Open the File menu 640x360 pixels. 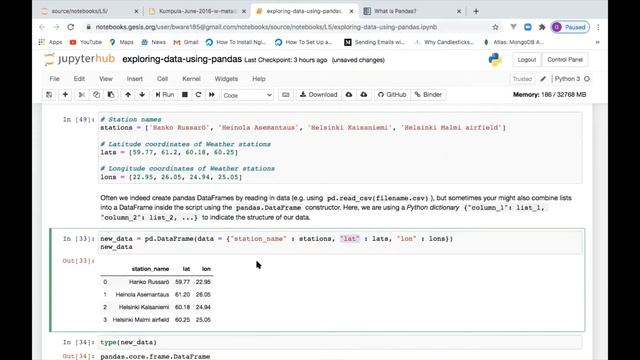click(54, 79)
